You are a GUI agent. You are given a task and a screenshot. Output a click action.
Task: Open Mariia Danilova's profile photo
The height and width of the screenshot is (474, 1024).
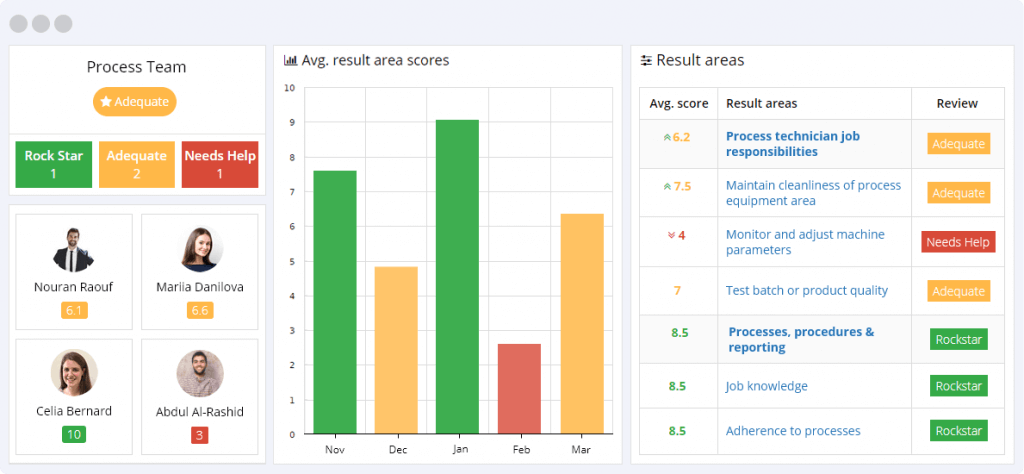click(x=200, y=250)
